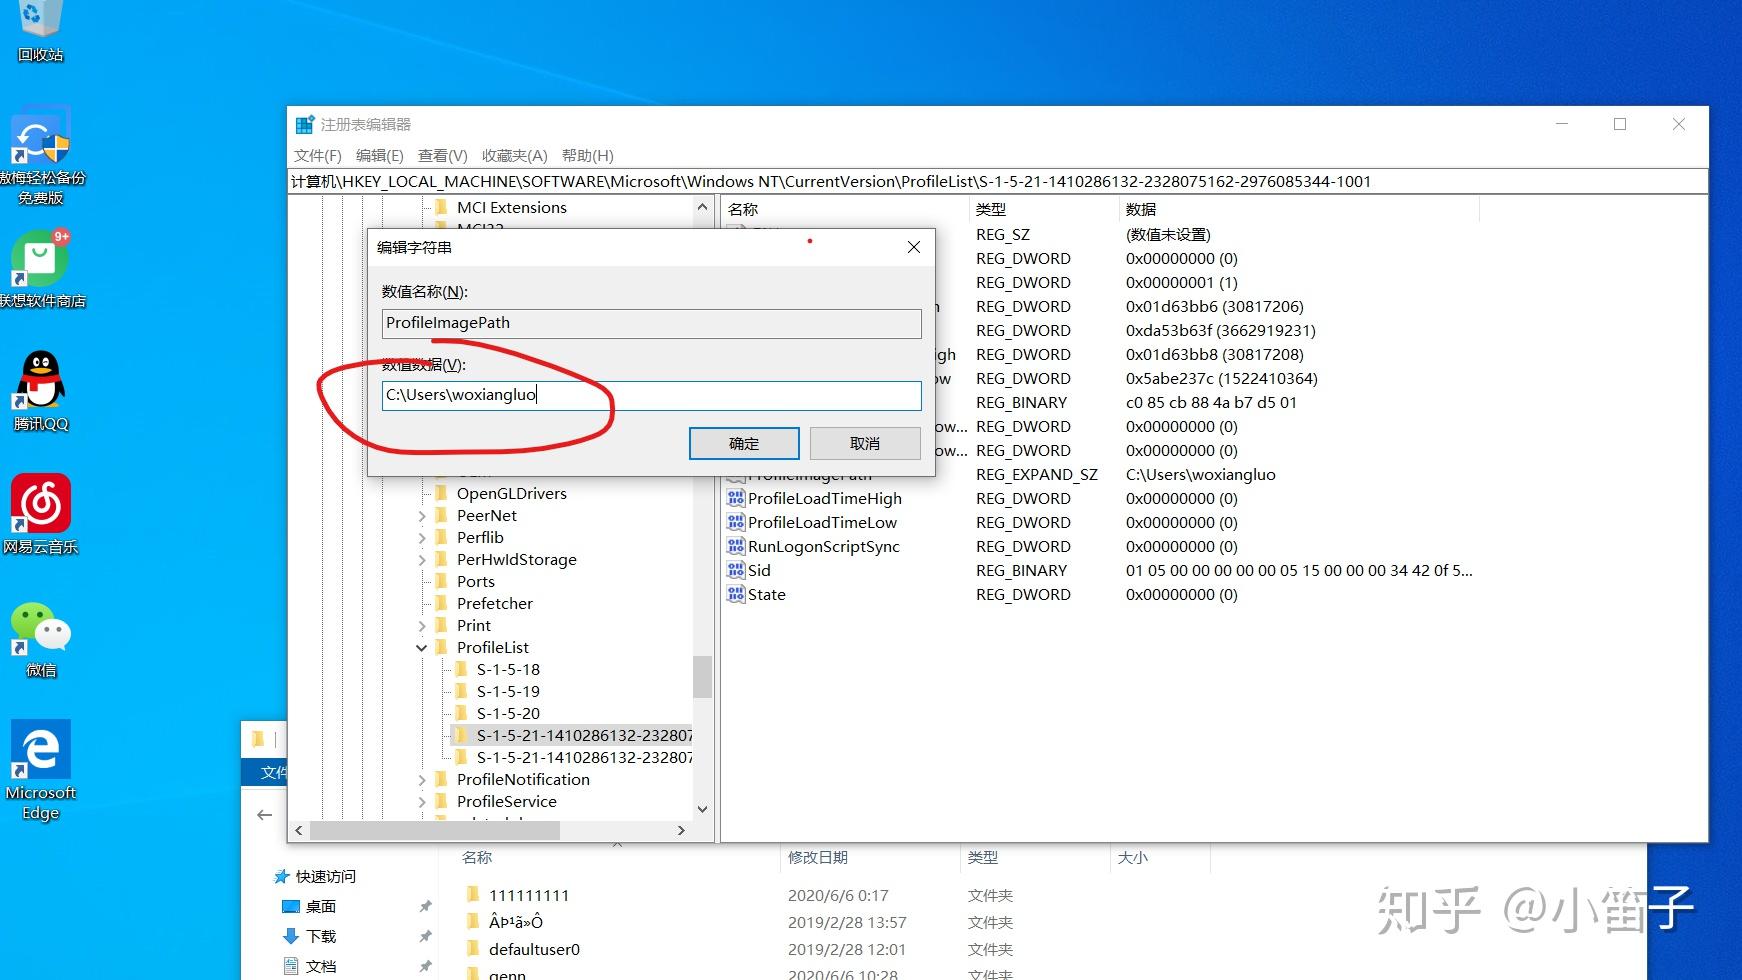
Task: Click the 数值名称 ProfileImagePath field
Action: pos(651,323)
